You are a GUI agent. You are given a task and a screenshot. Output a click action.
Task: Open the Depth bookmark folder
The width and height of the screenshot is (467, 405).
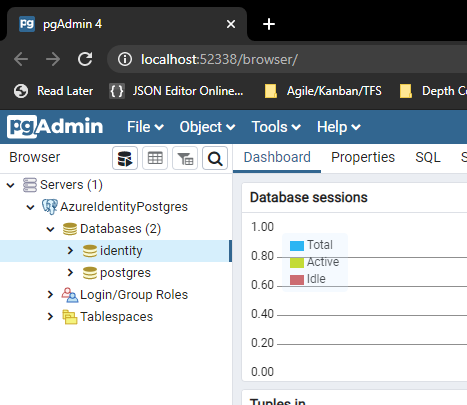[433, 91]
